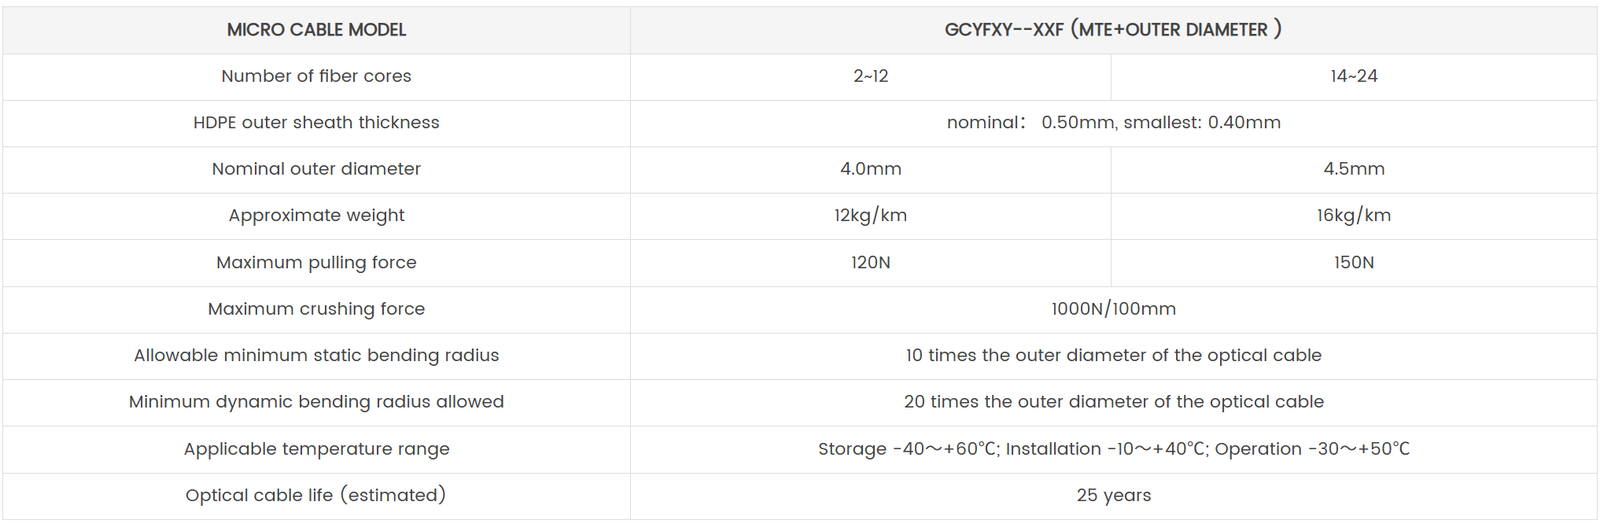Click the 25 years cable life value
Viewport: 1600px width, 524px height.
tap(1113, 495)
